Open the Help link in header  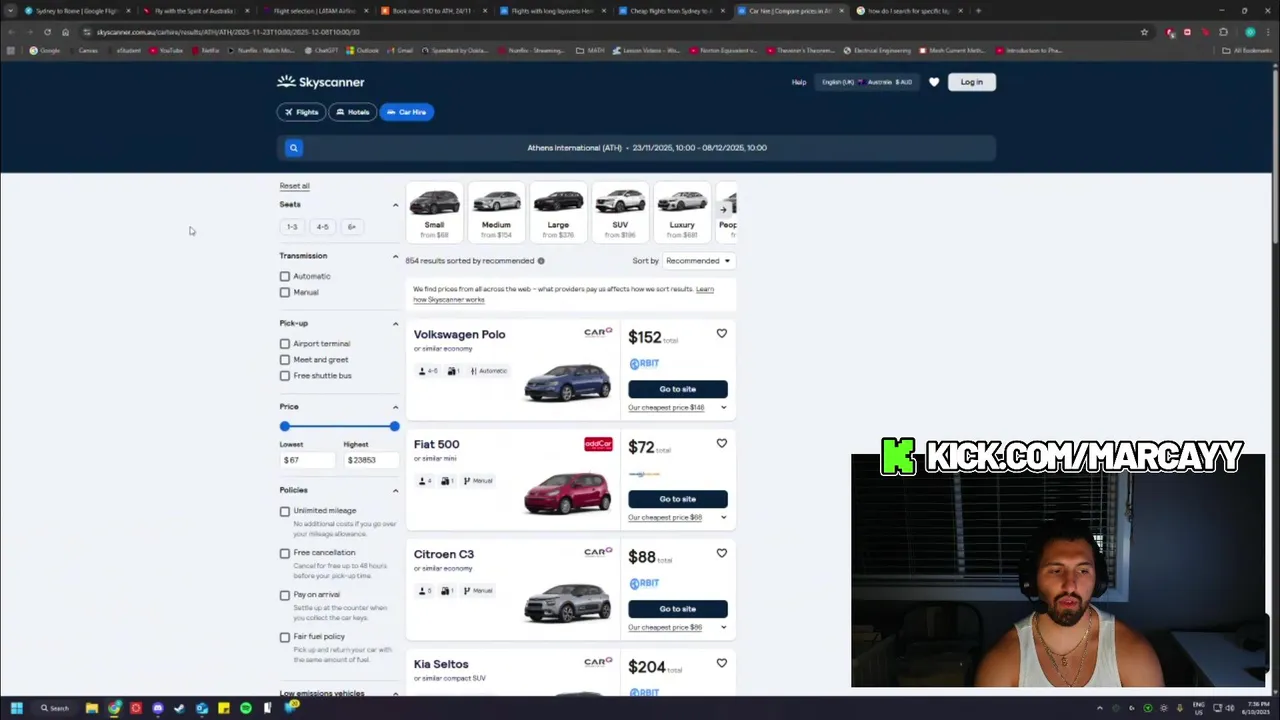pos(799,82)
